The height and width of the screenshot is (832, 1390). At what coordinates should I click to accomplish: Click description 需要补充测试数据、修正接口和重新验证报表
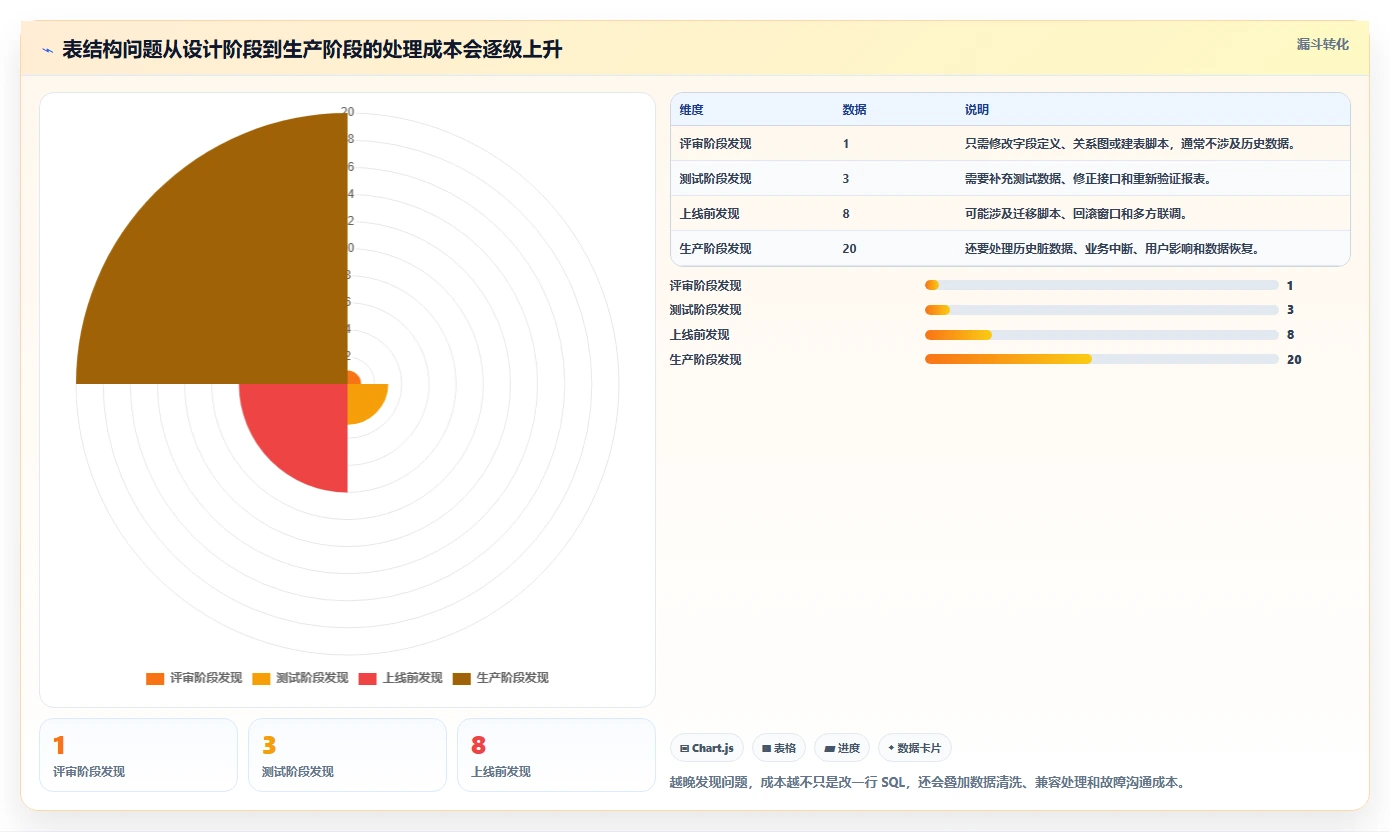tap(1088, 179)
